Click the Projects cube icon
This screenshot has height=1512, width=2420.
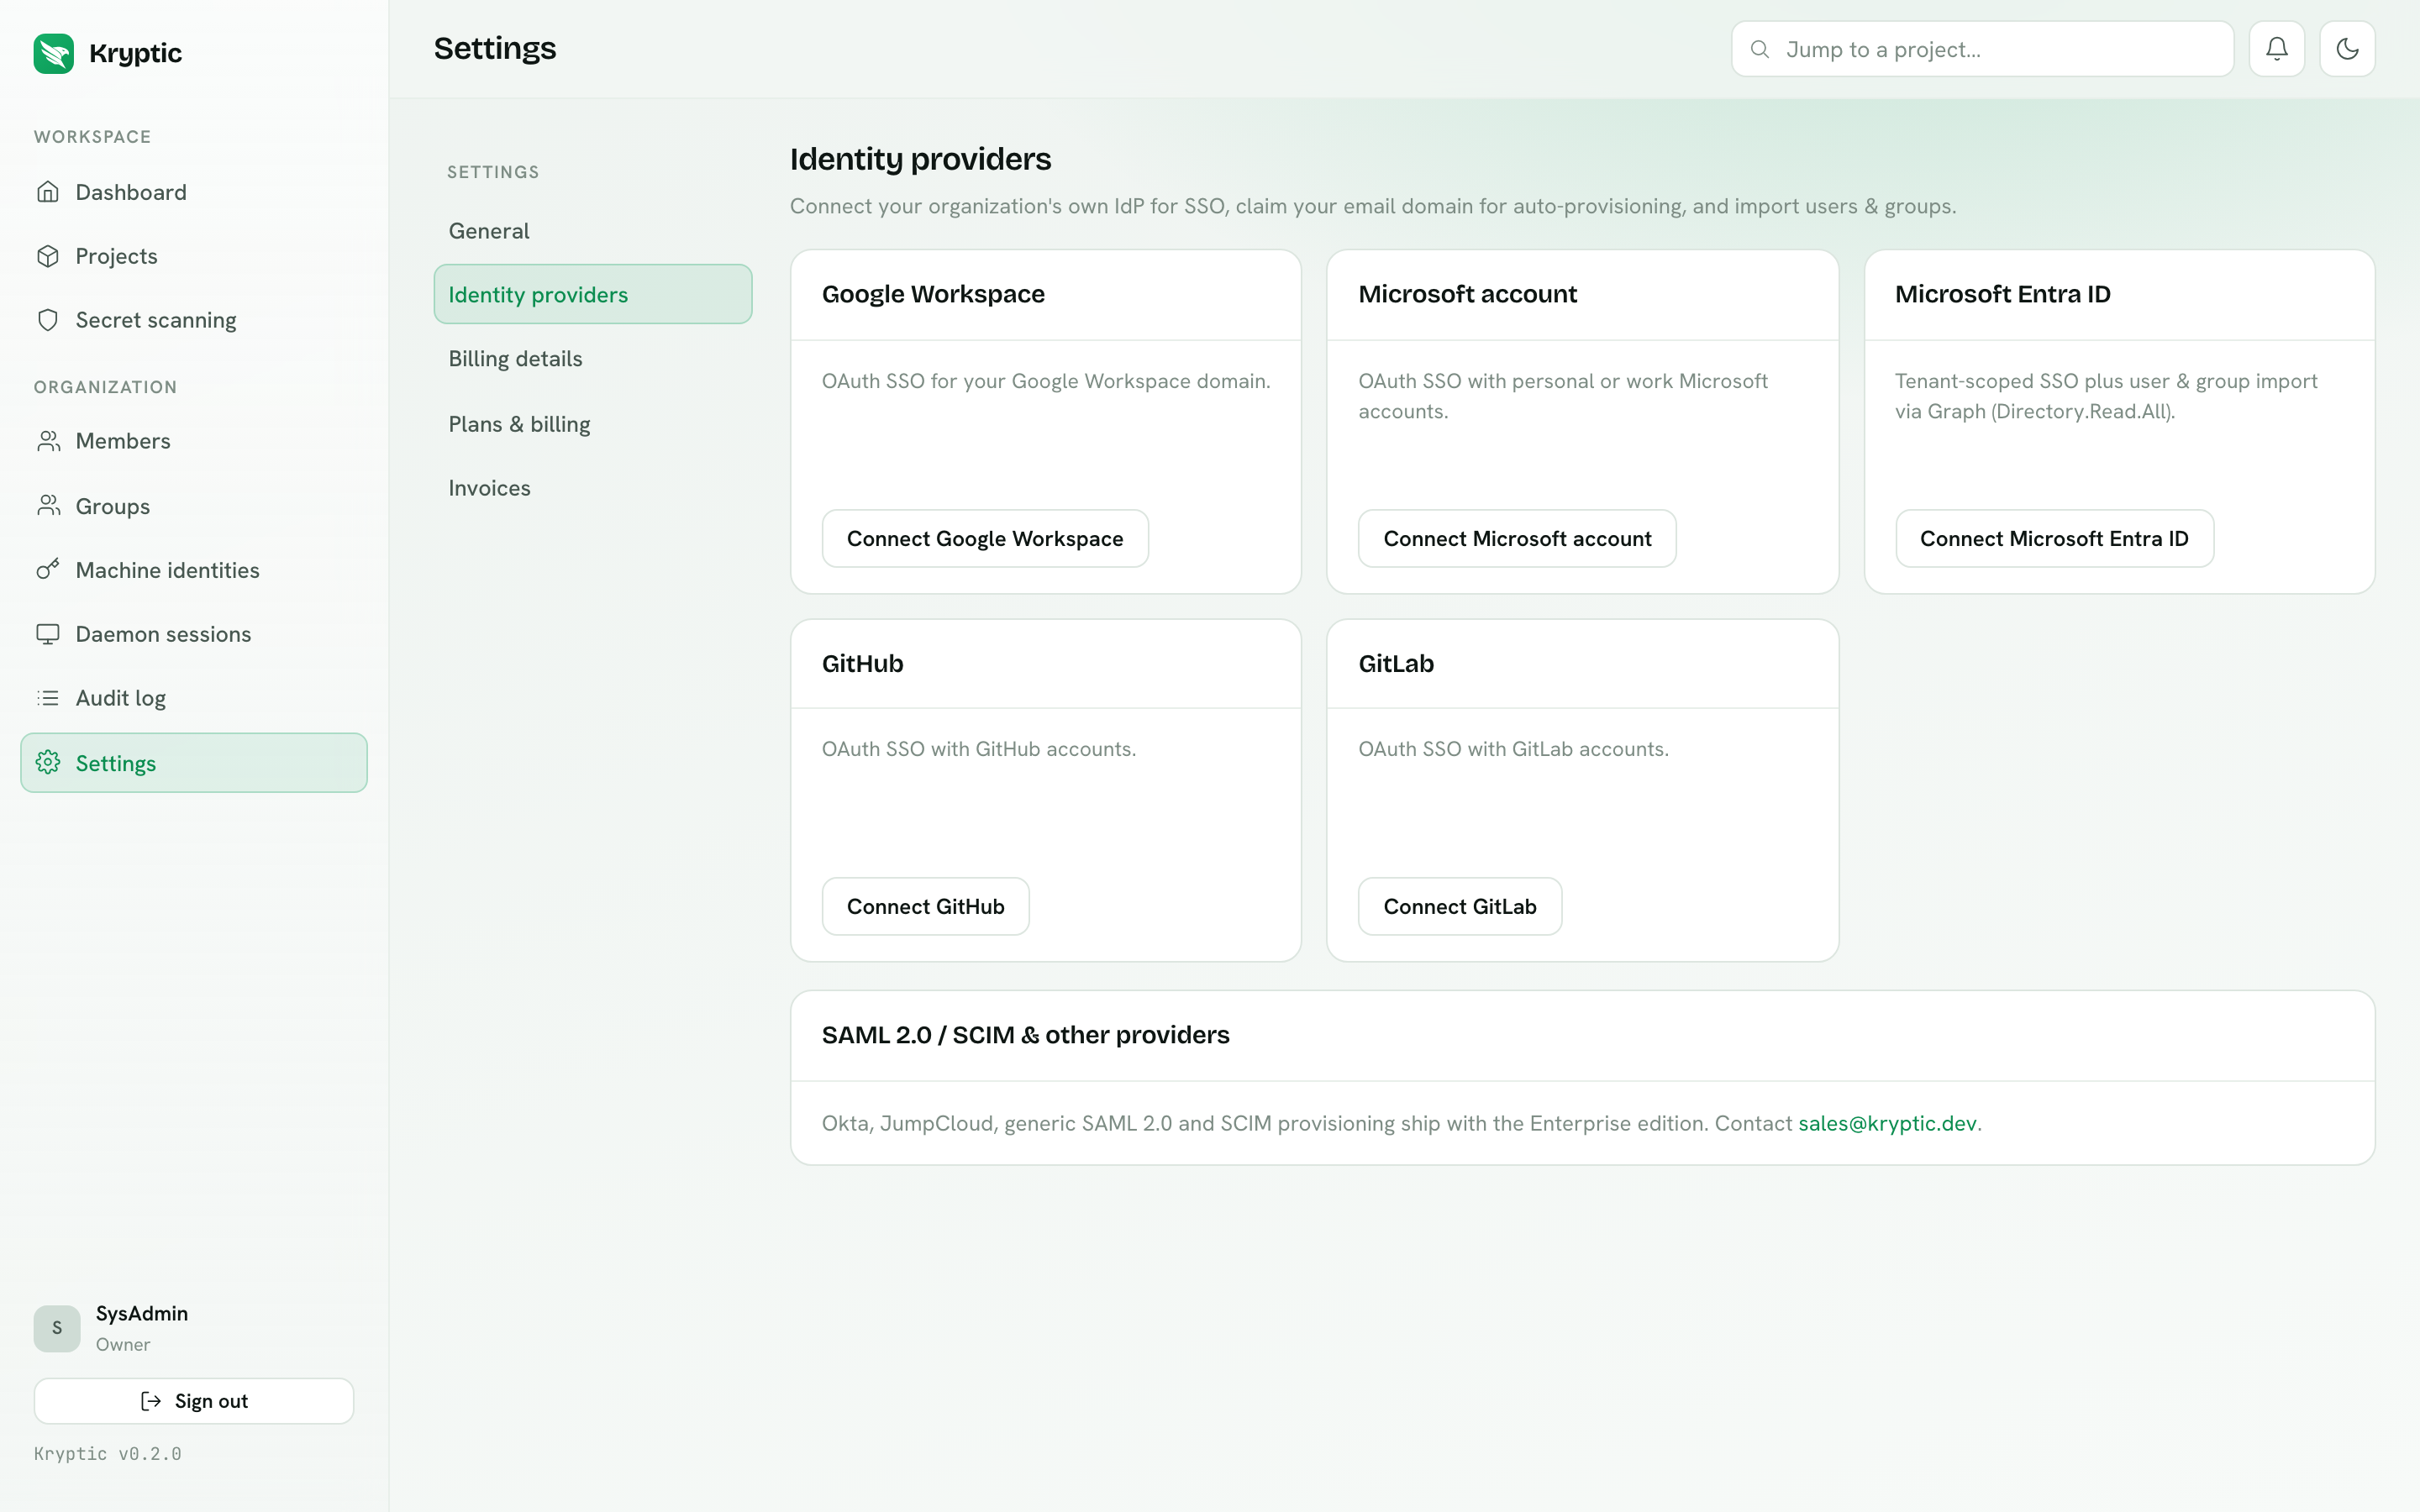pos(48,256)
